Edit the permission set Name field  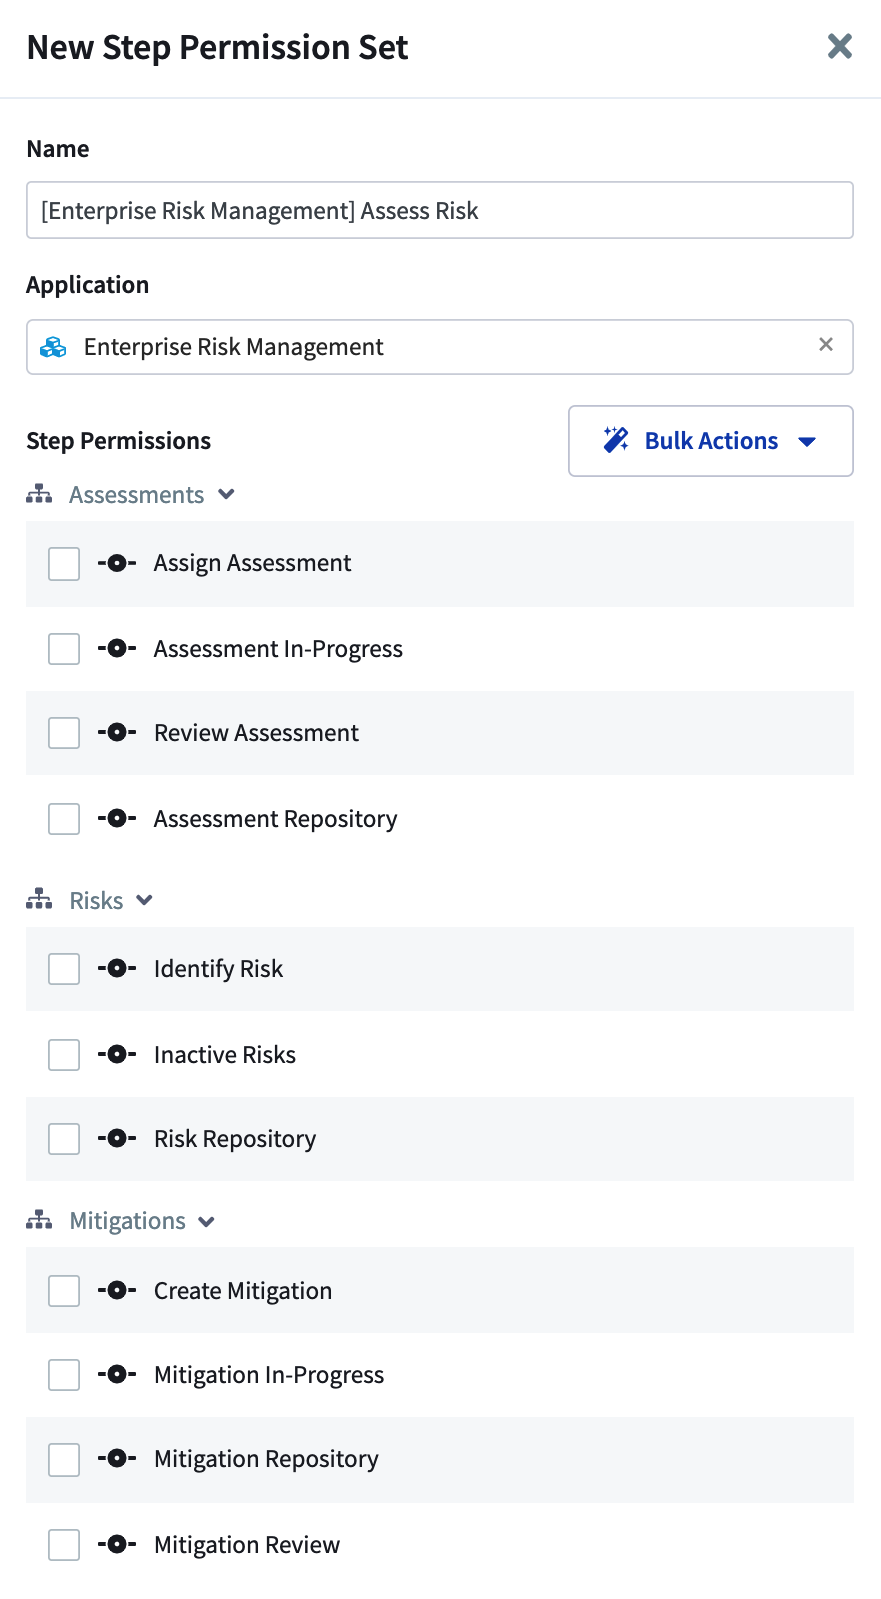(440, 210)
